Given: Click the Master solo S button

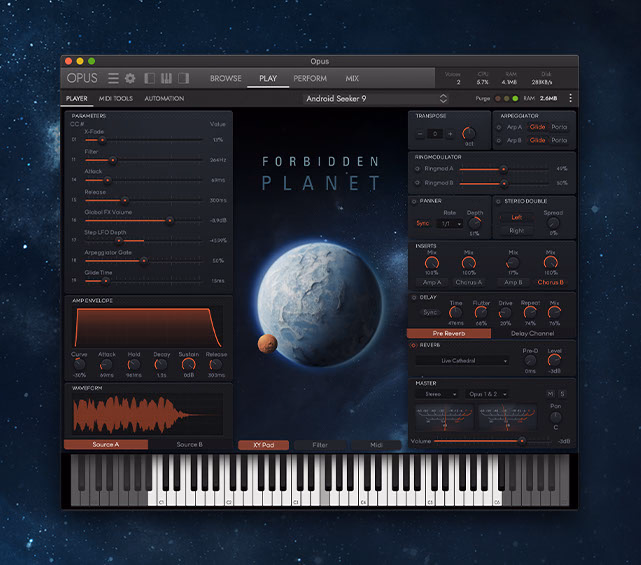Looking at the screenshot, I should click(x=563, y=394).
